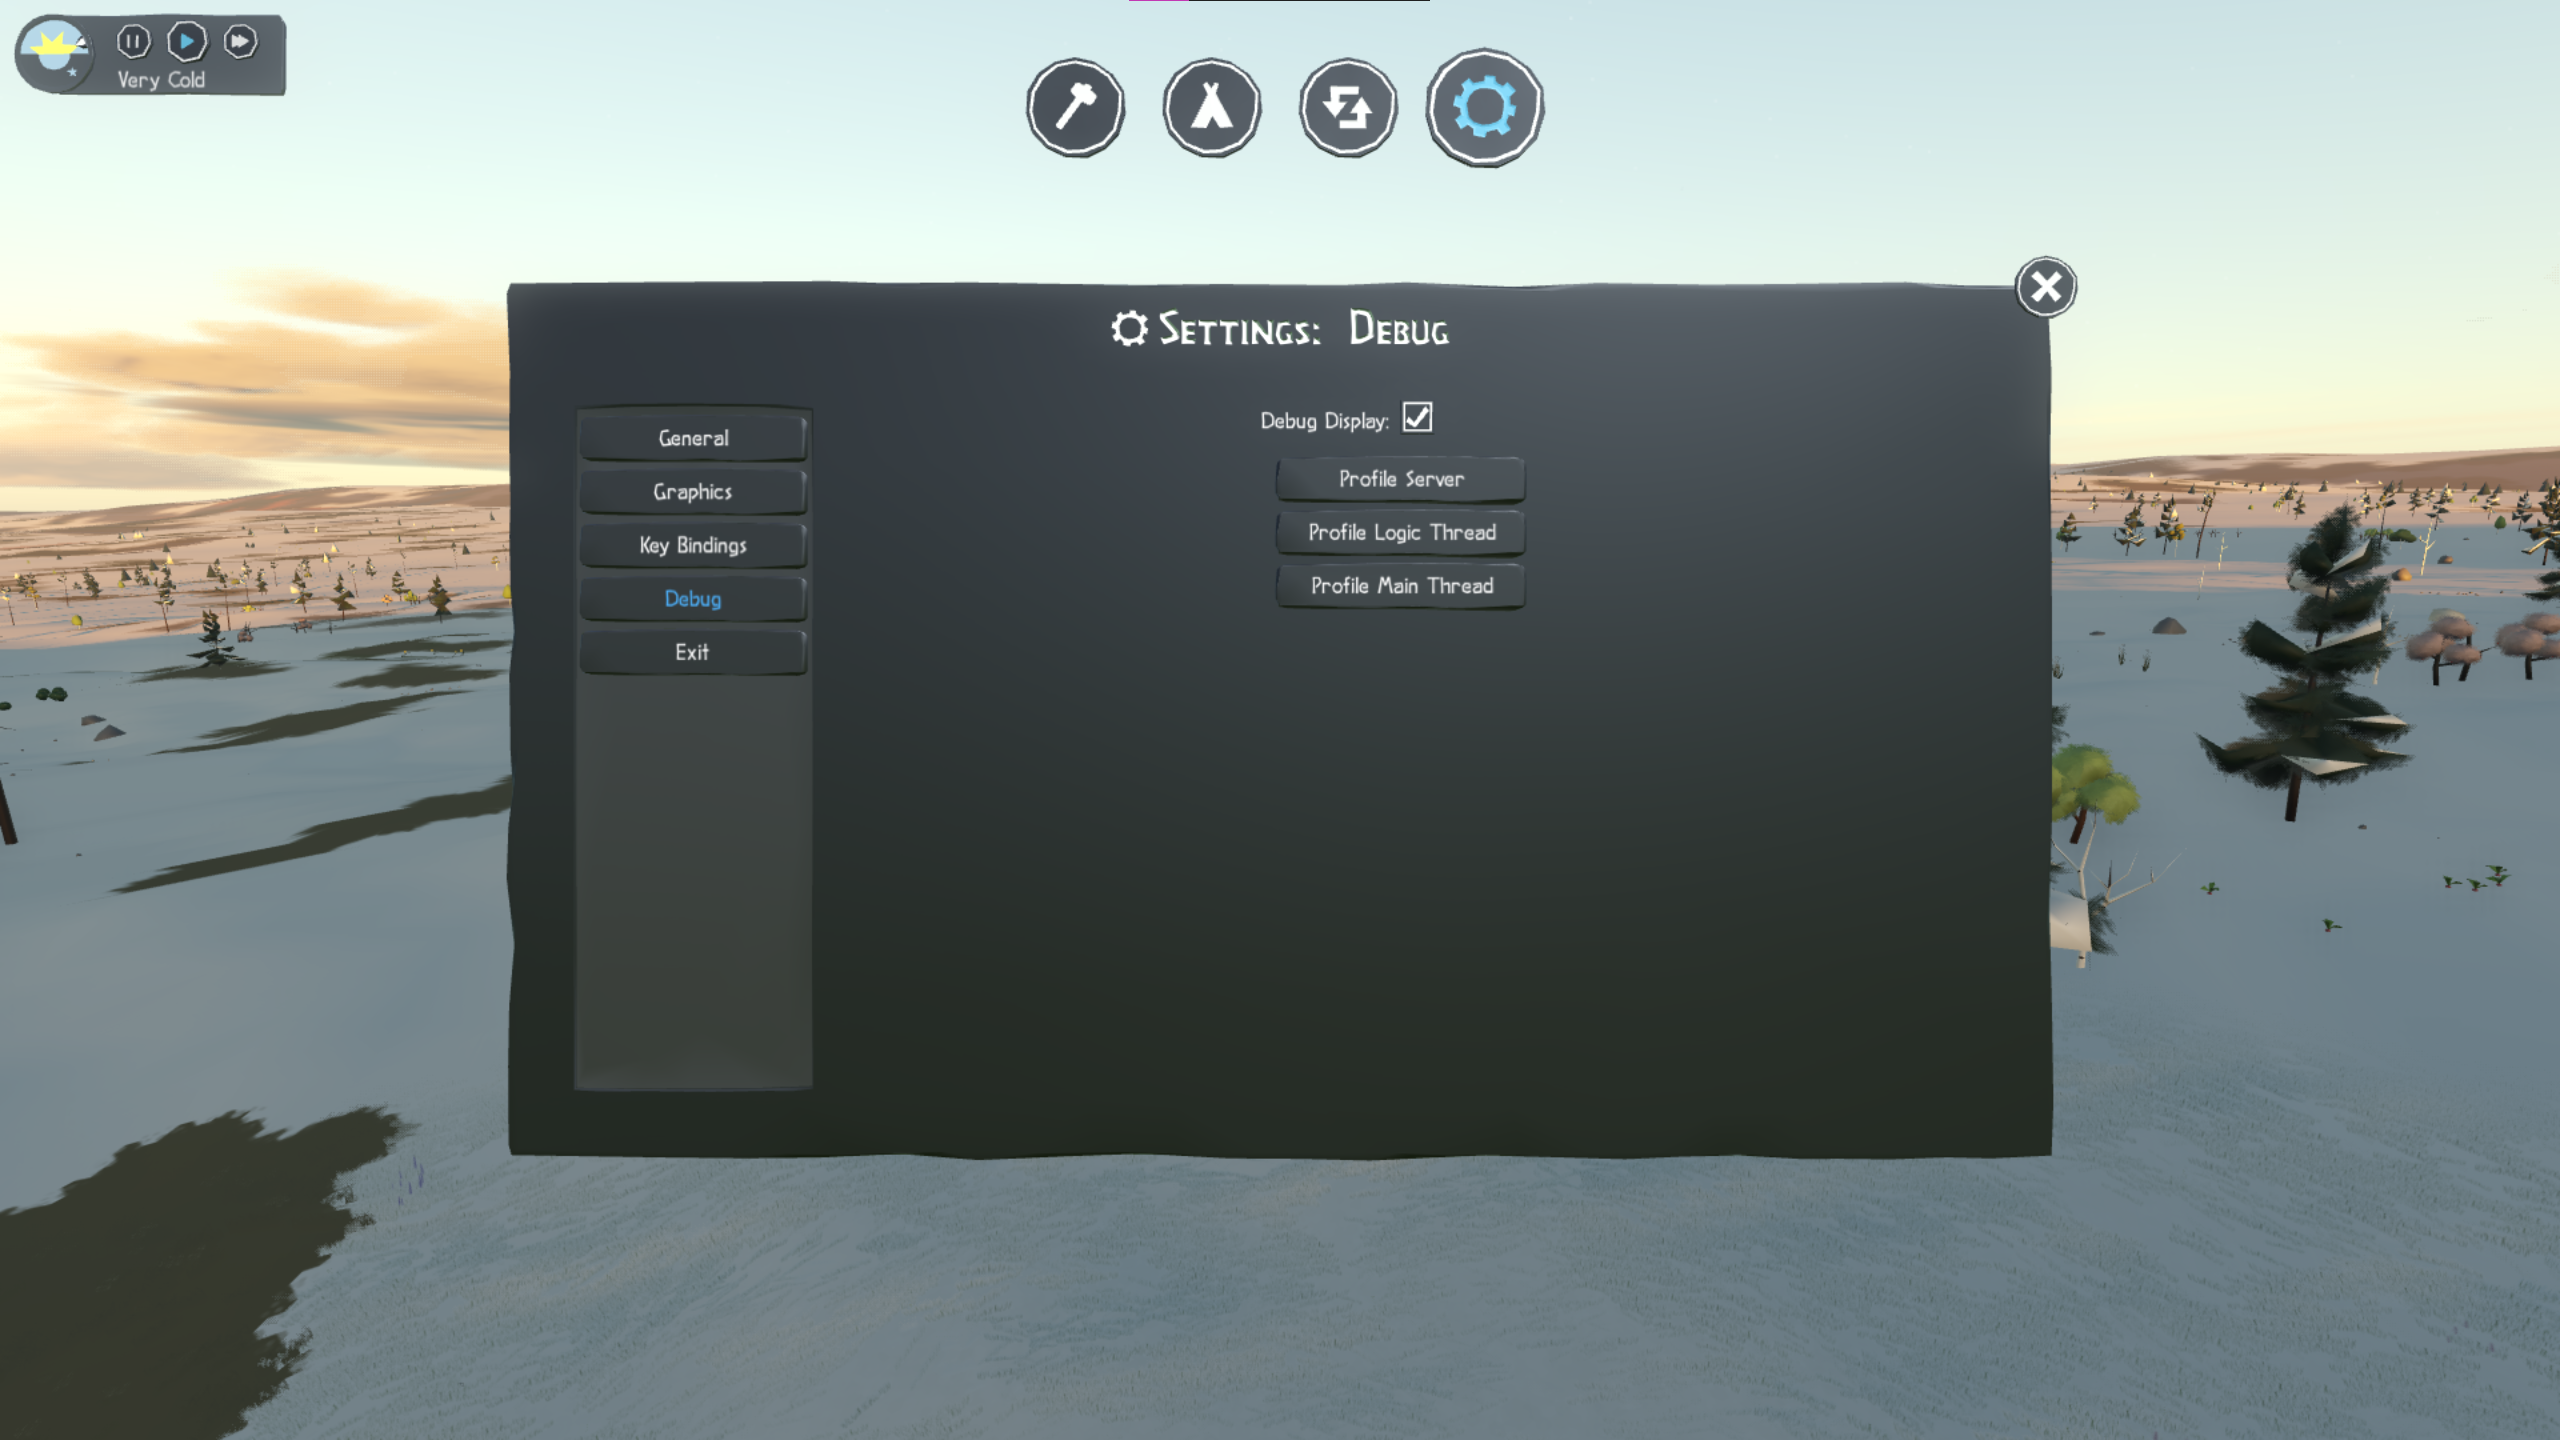Click the Very Cold temperature label
The image size is (2560, 1440).
point(161,80)
